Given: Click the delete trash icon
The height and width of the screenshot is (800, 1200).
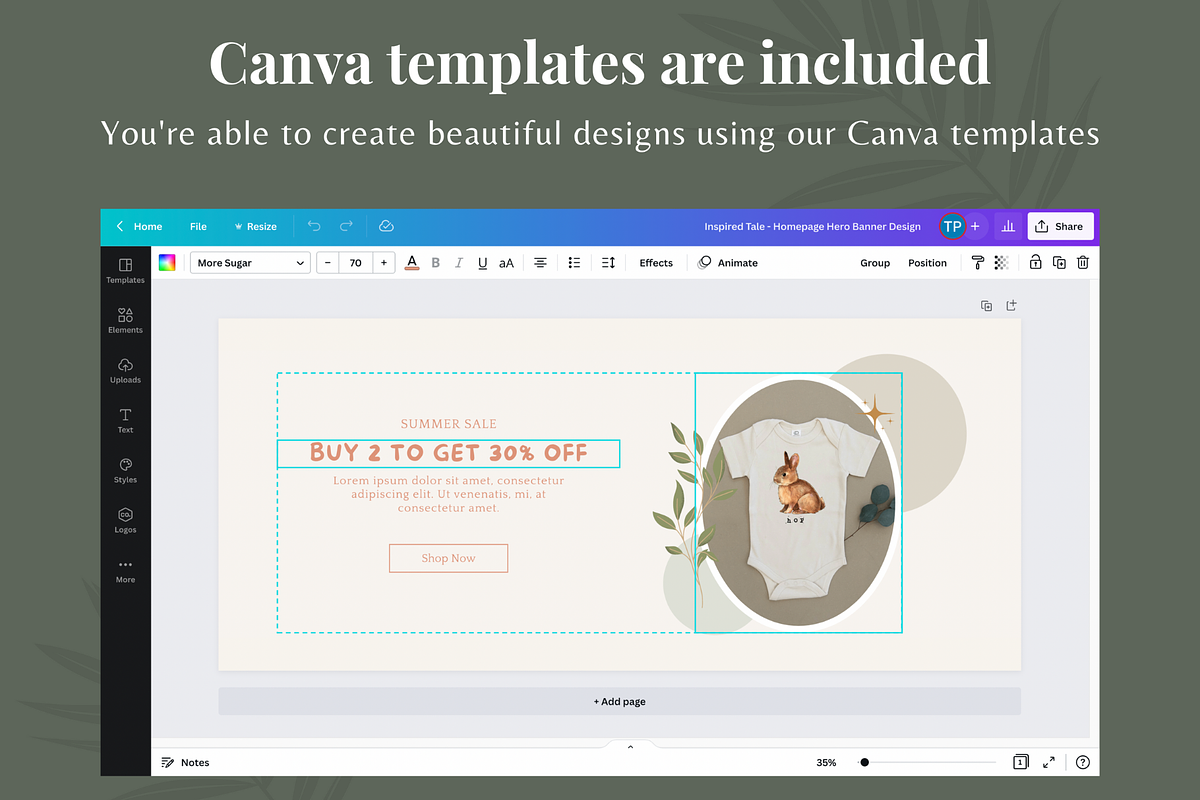Looking at the screenshot, I should point(1082,263).
